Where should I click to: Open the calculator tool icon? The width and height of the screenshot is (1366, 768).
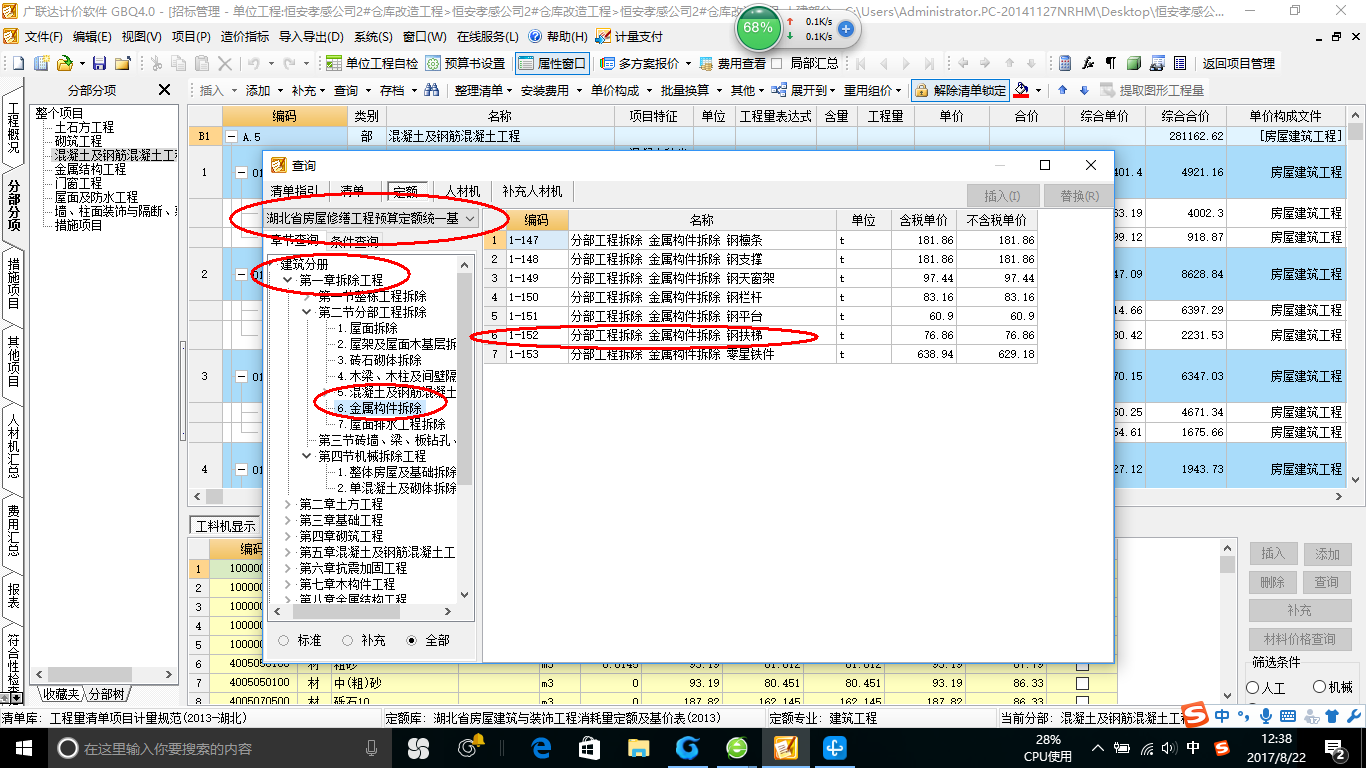coord(1065,63)
